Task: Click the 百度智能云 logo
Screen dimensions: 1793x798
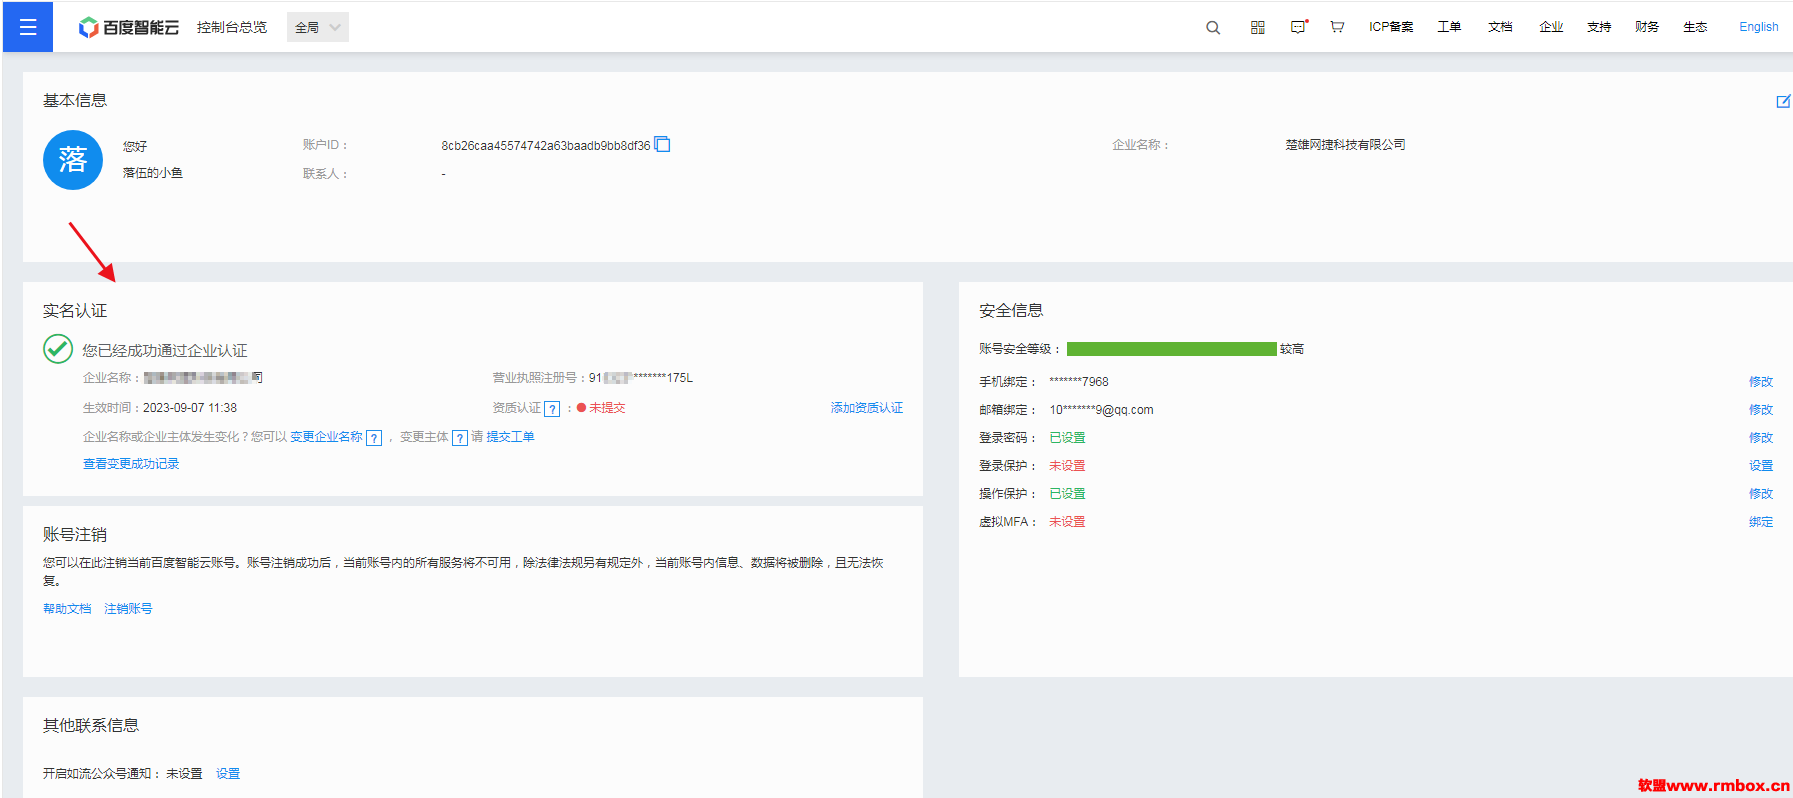Action: pos(129,27)
